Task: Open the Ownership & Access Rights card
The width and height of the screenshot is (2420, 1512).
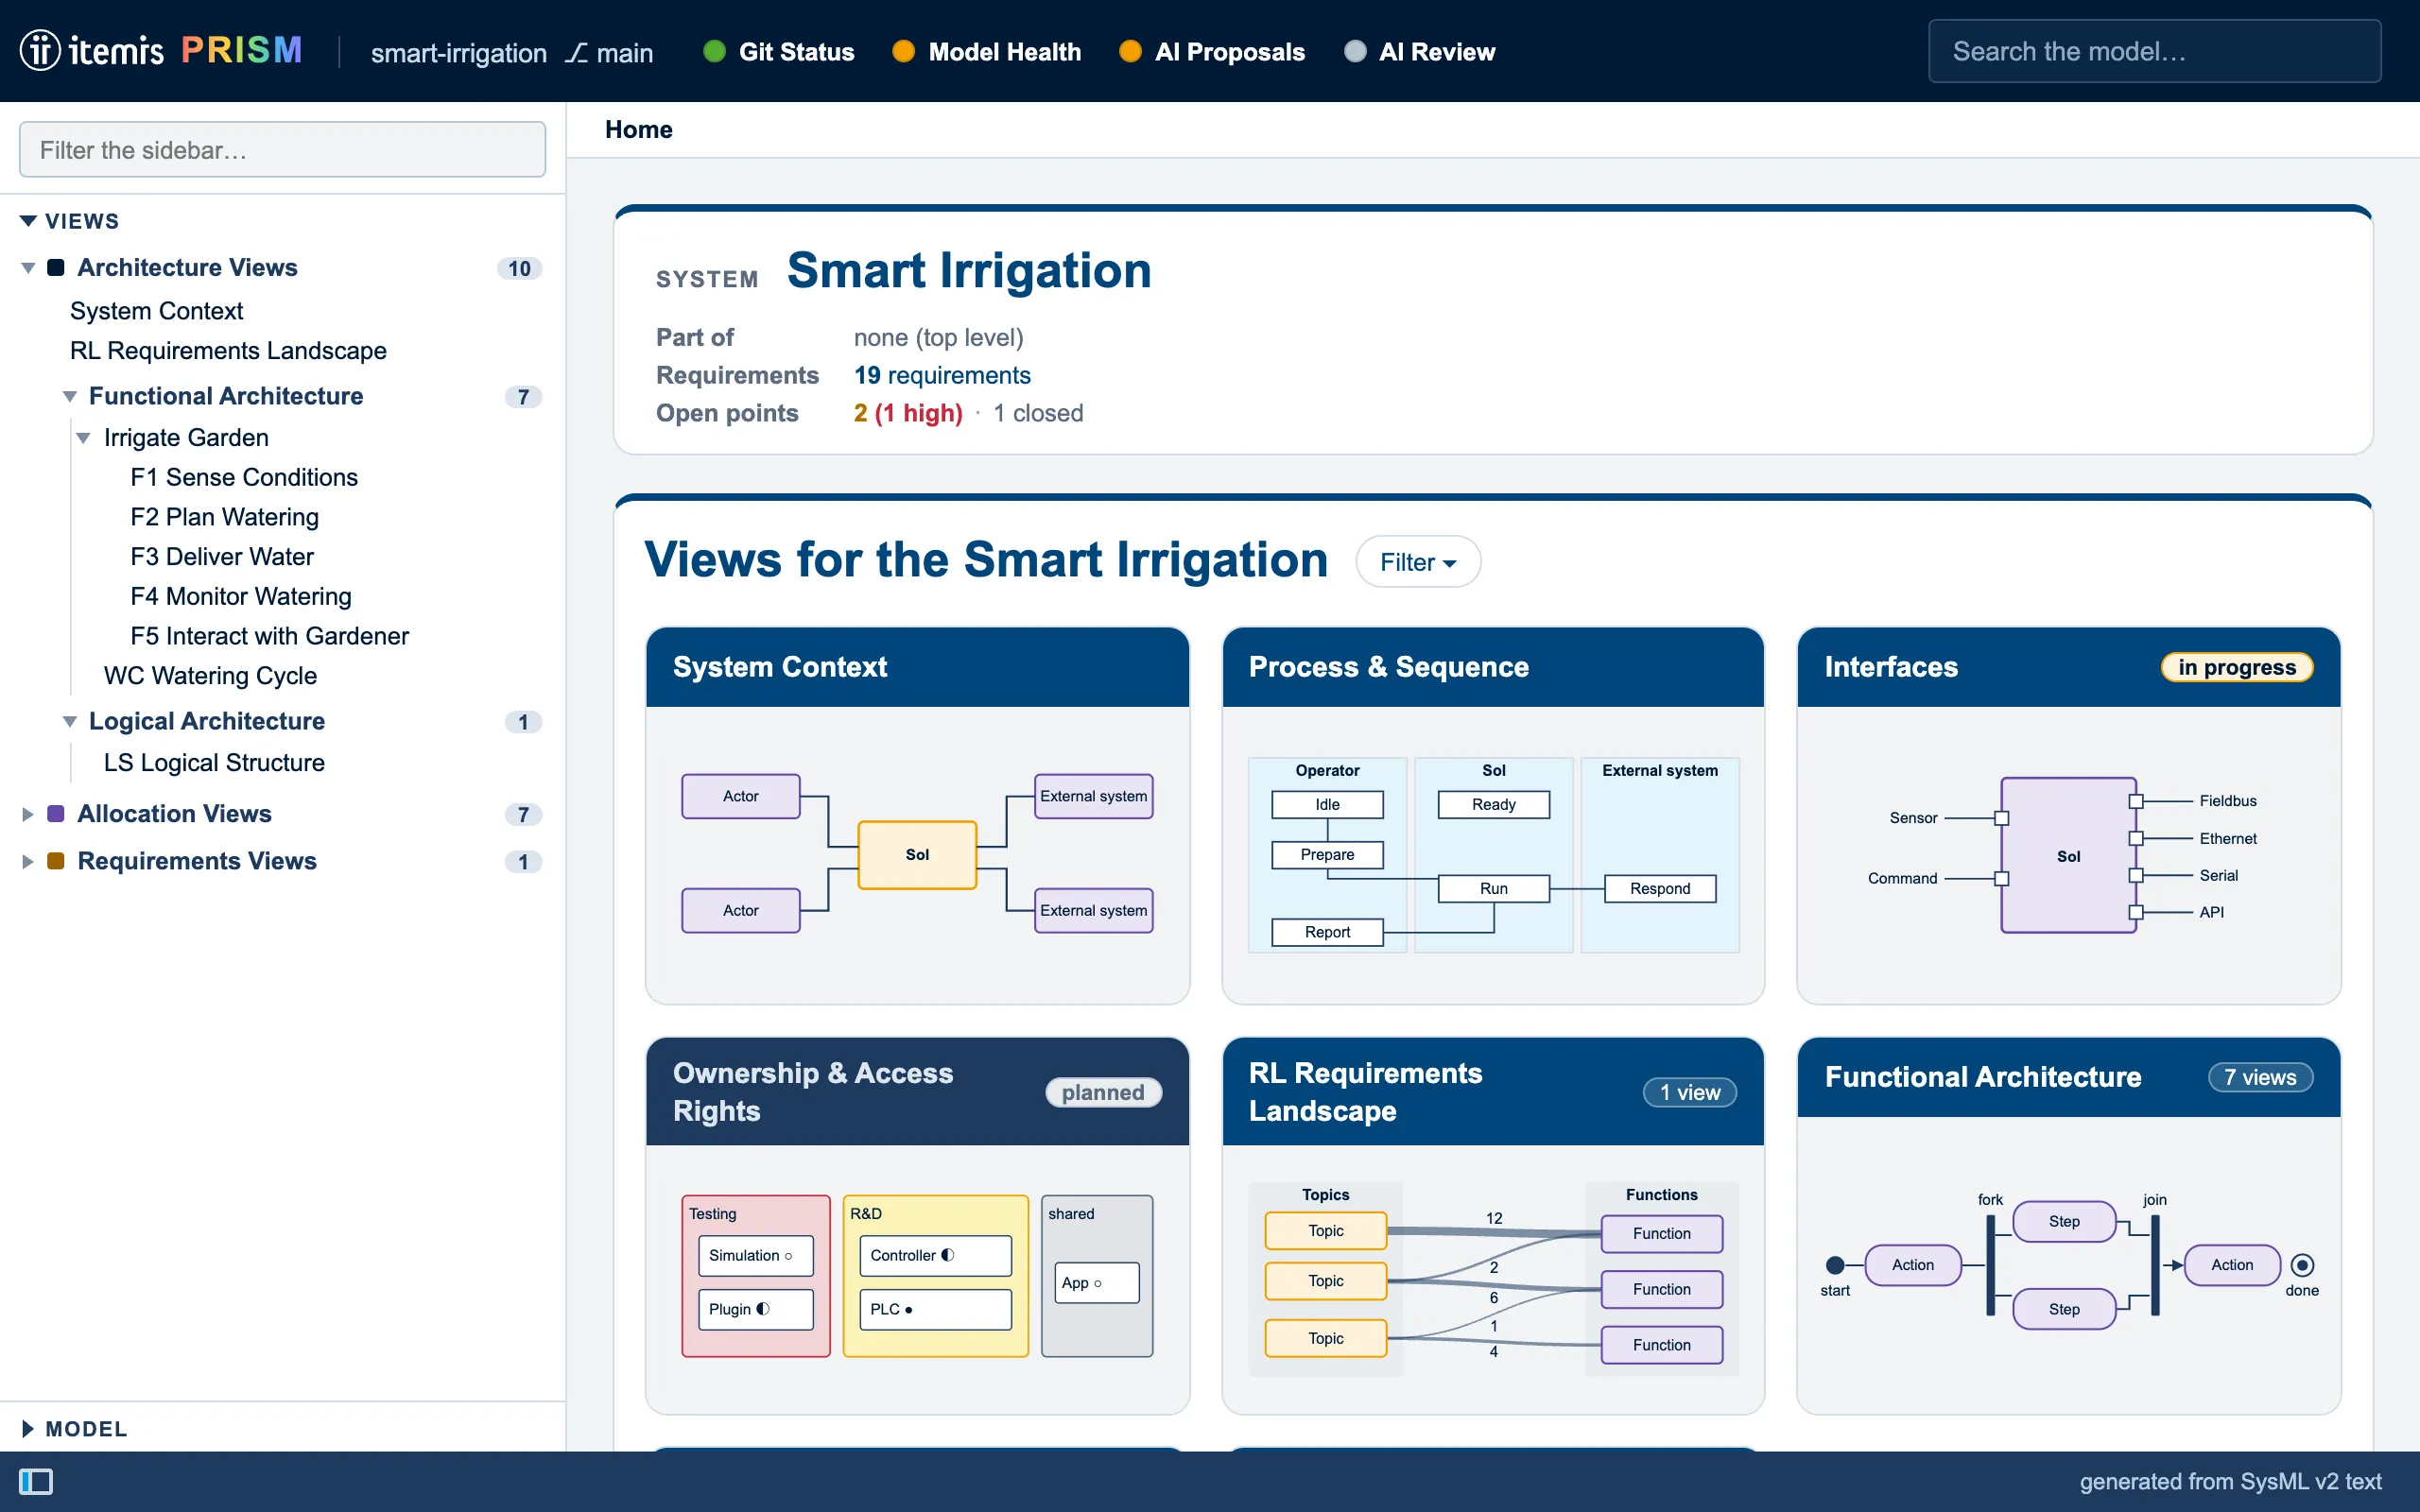Action: click(917, 1225)
